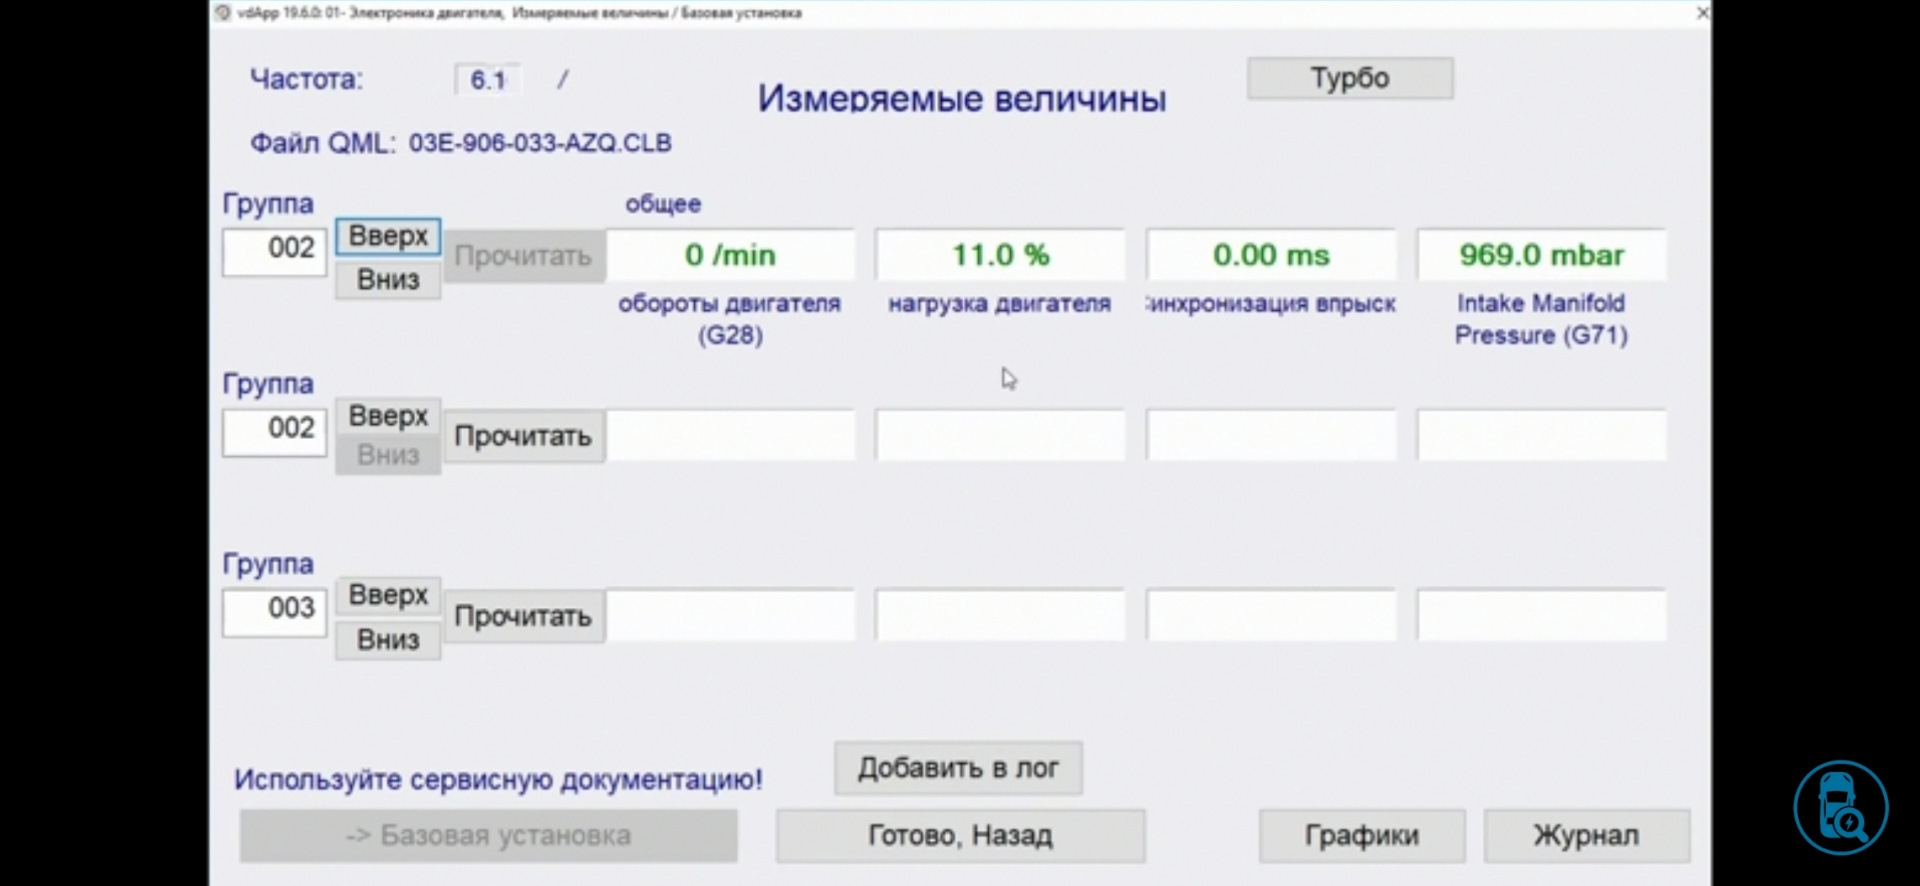Click the Измеряемые величины heading
Viewport: 1920px width, 886px height.
coord(961,98)
